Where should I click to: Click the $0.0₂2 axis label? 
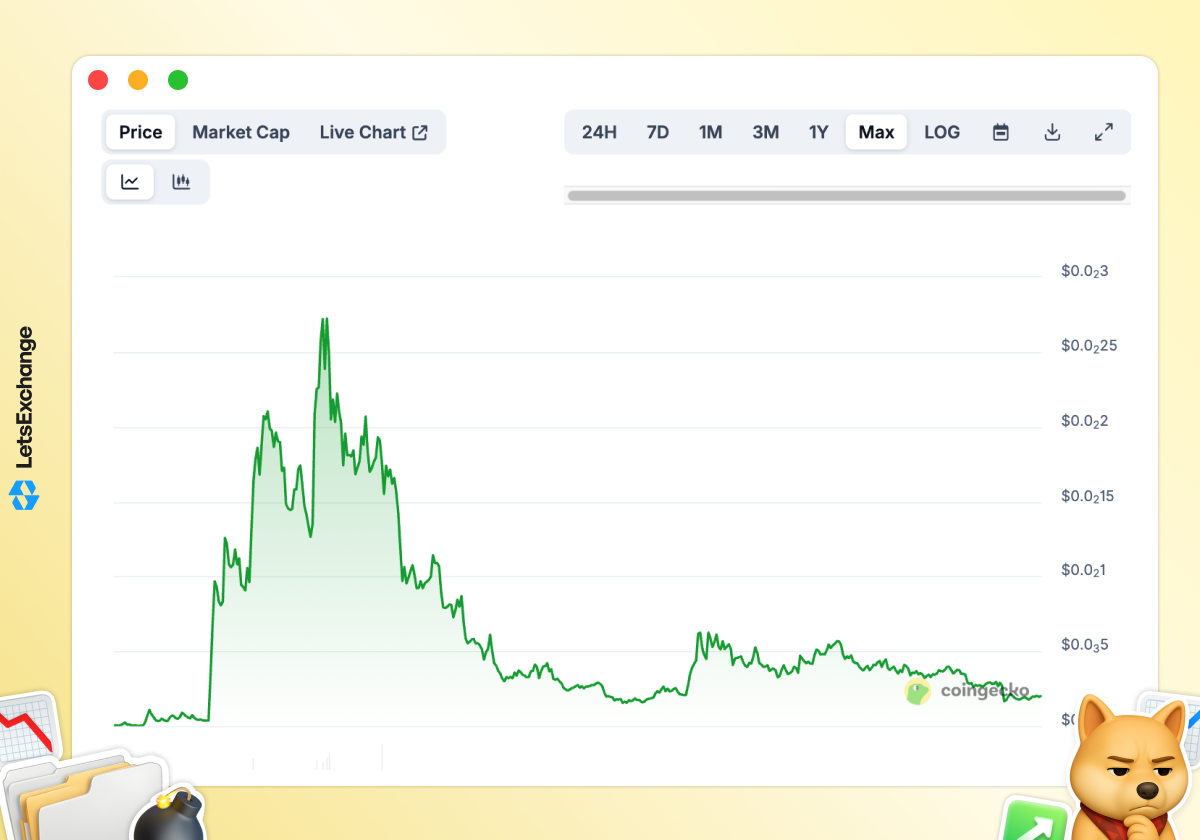point(1085,421)
